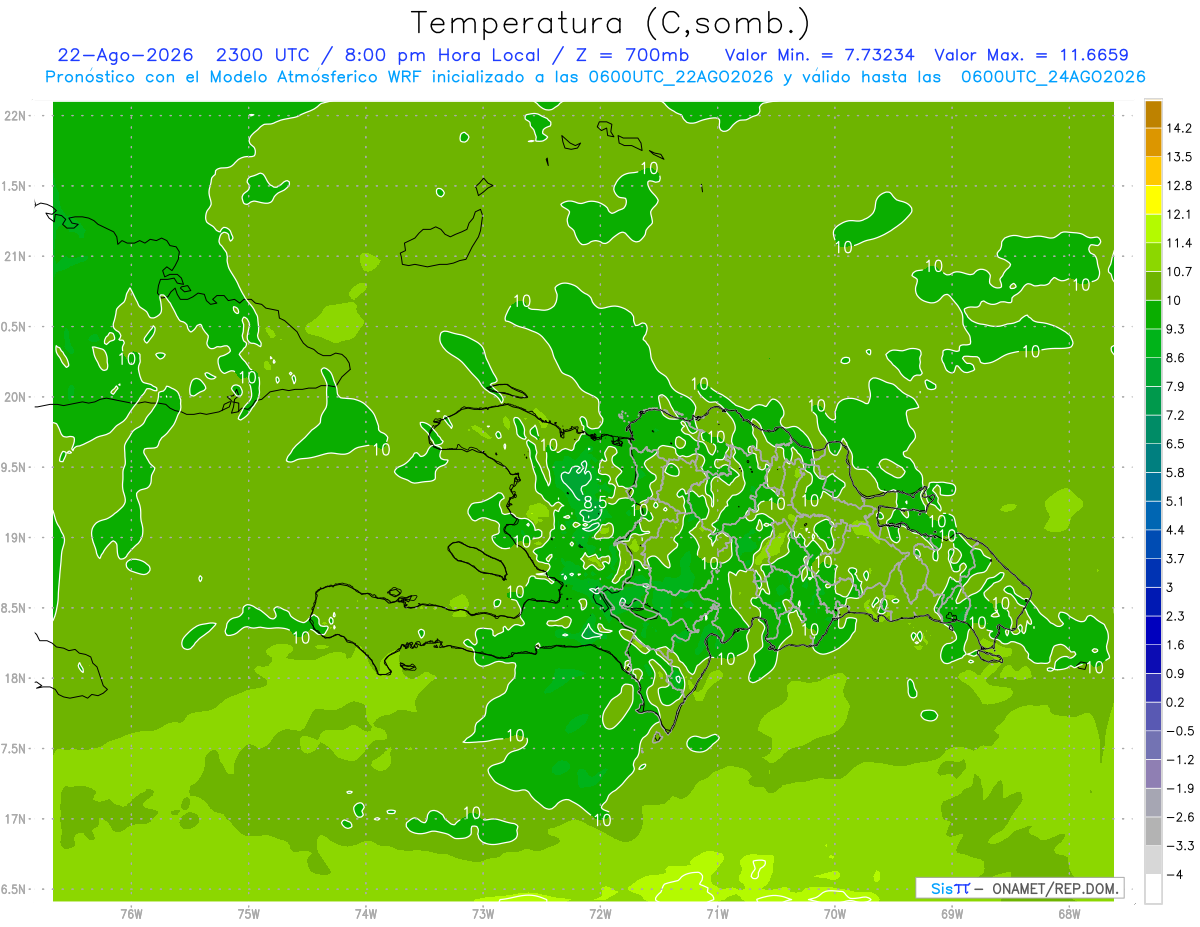The height and width of the screenshot is (927, 1200).
Task: Click the "-2.6" color scale value
Action: coord(1179,817)
